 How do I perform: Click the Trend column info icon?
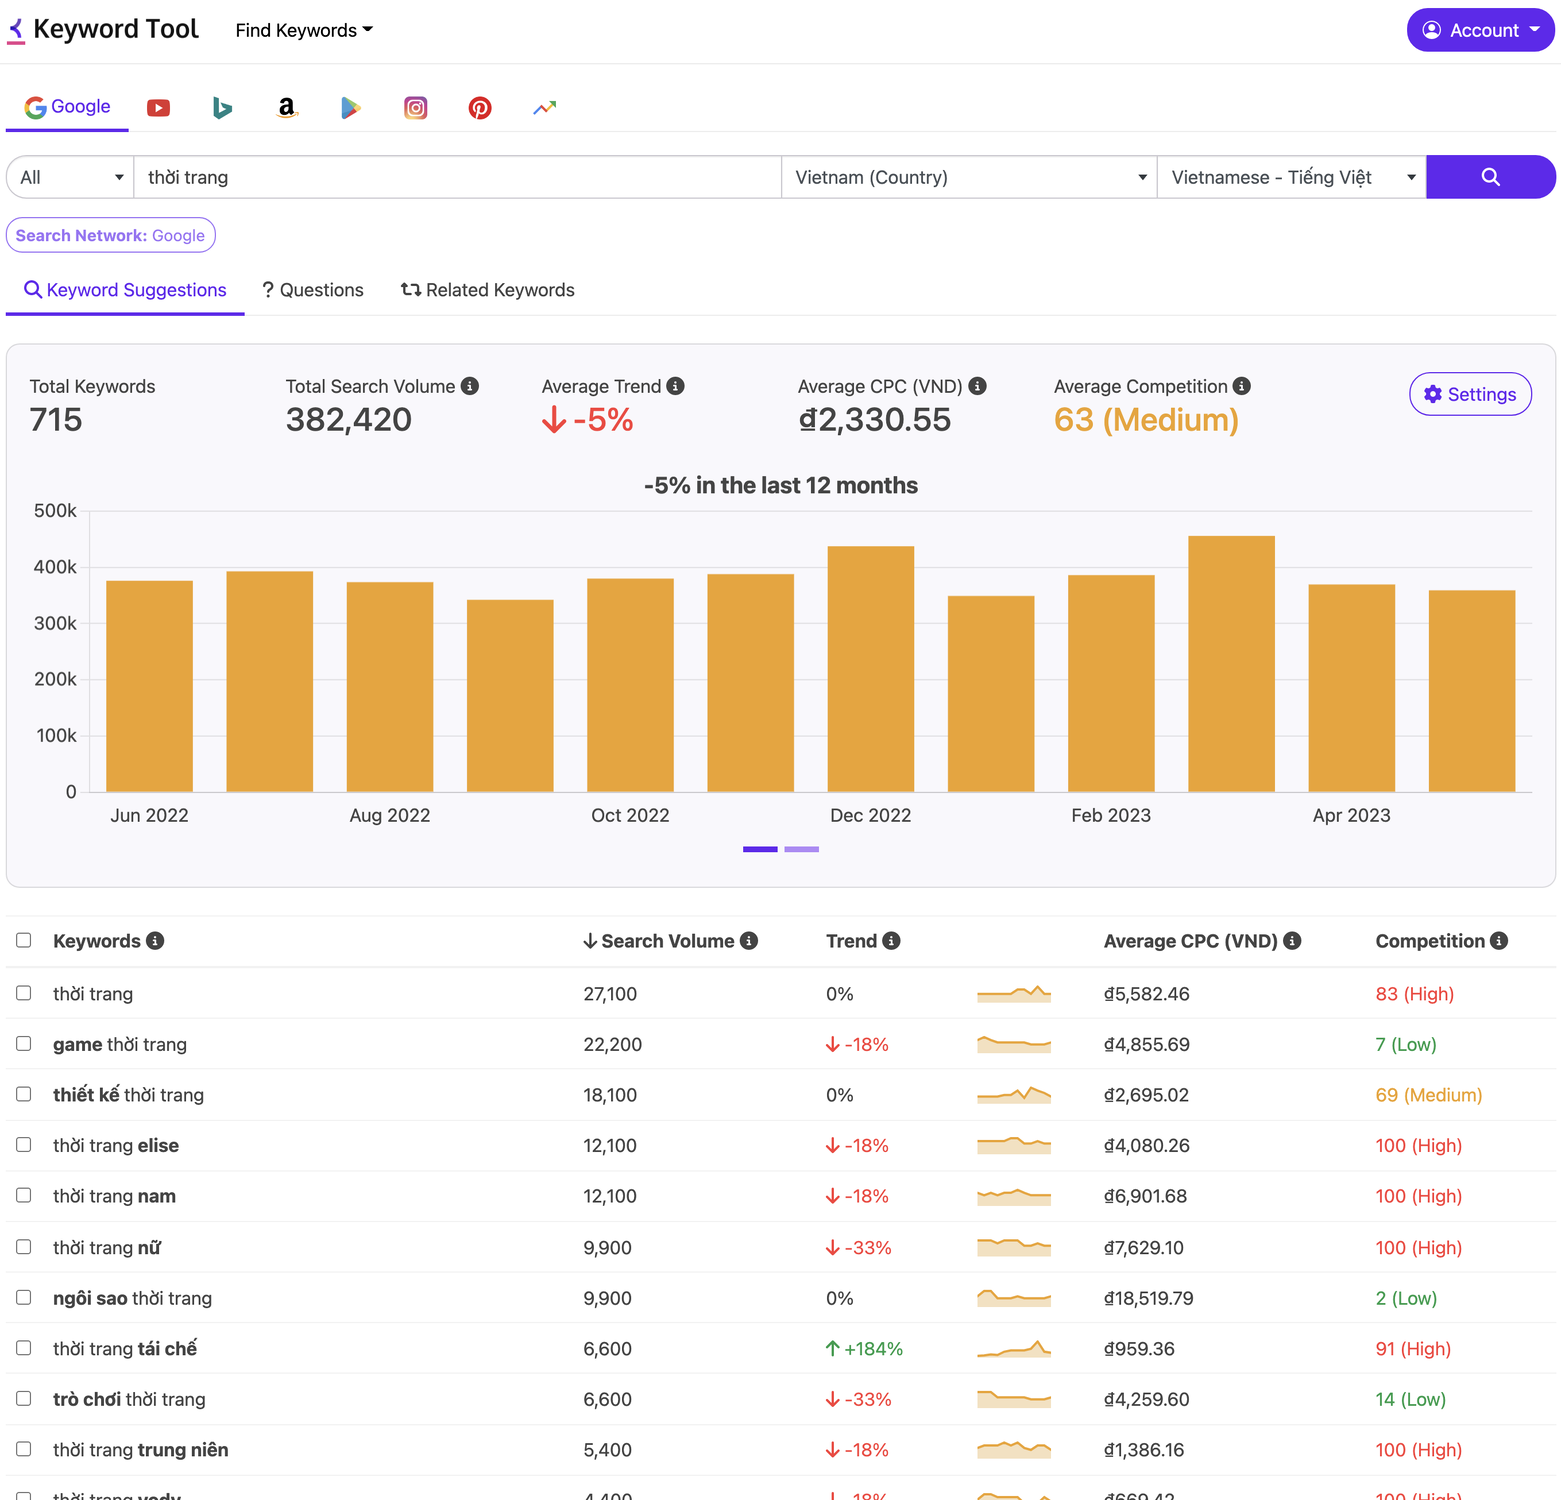[892, 941]
